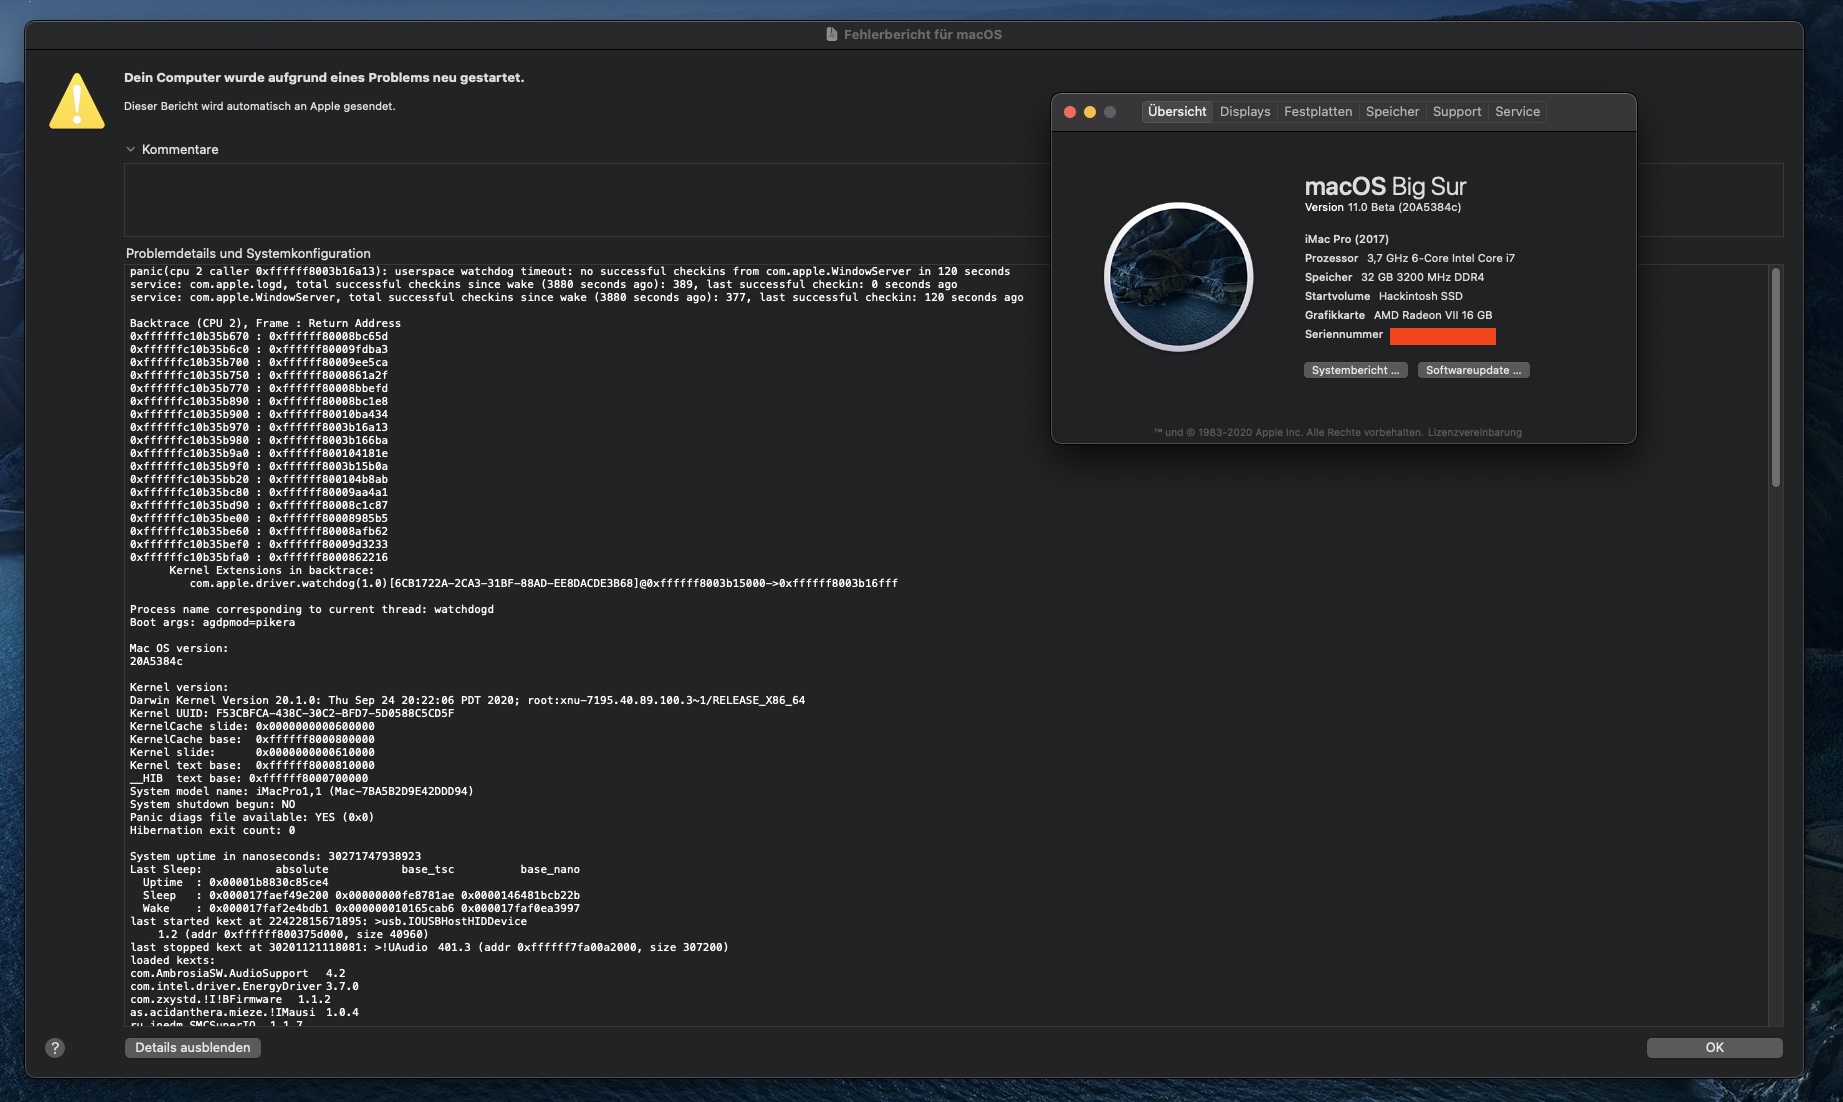Viewport: 1843px width, 1102px height.
Task: Click the 'Backtrace (CPU 2)' header line
Action: [265, 323]
